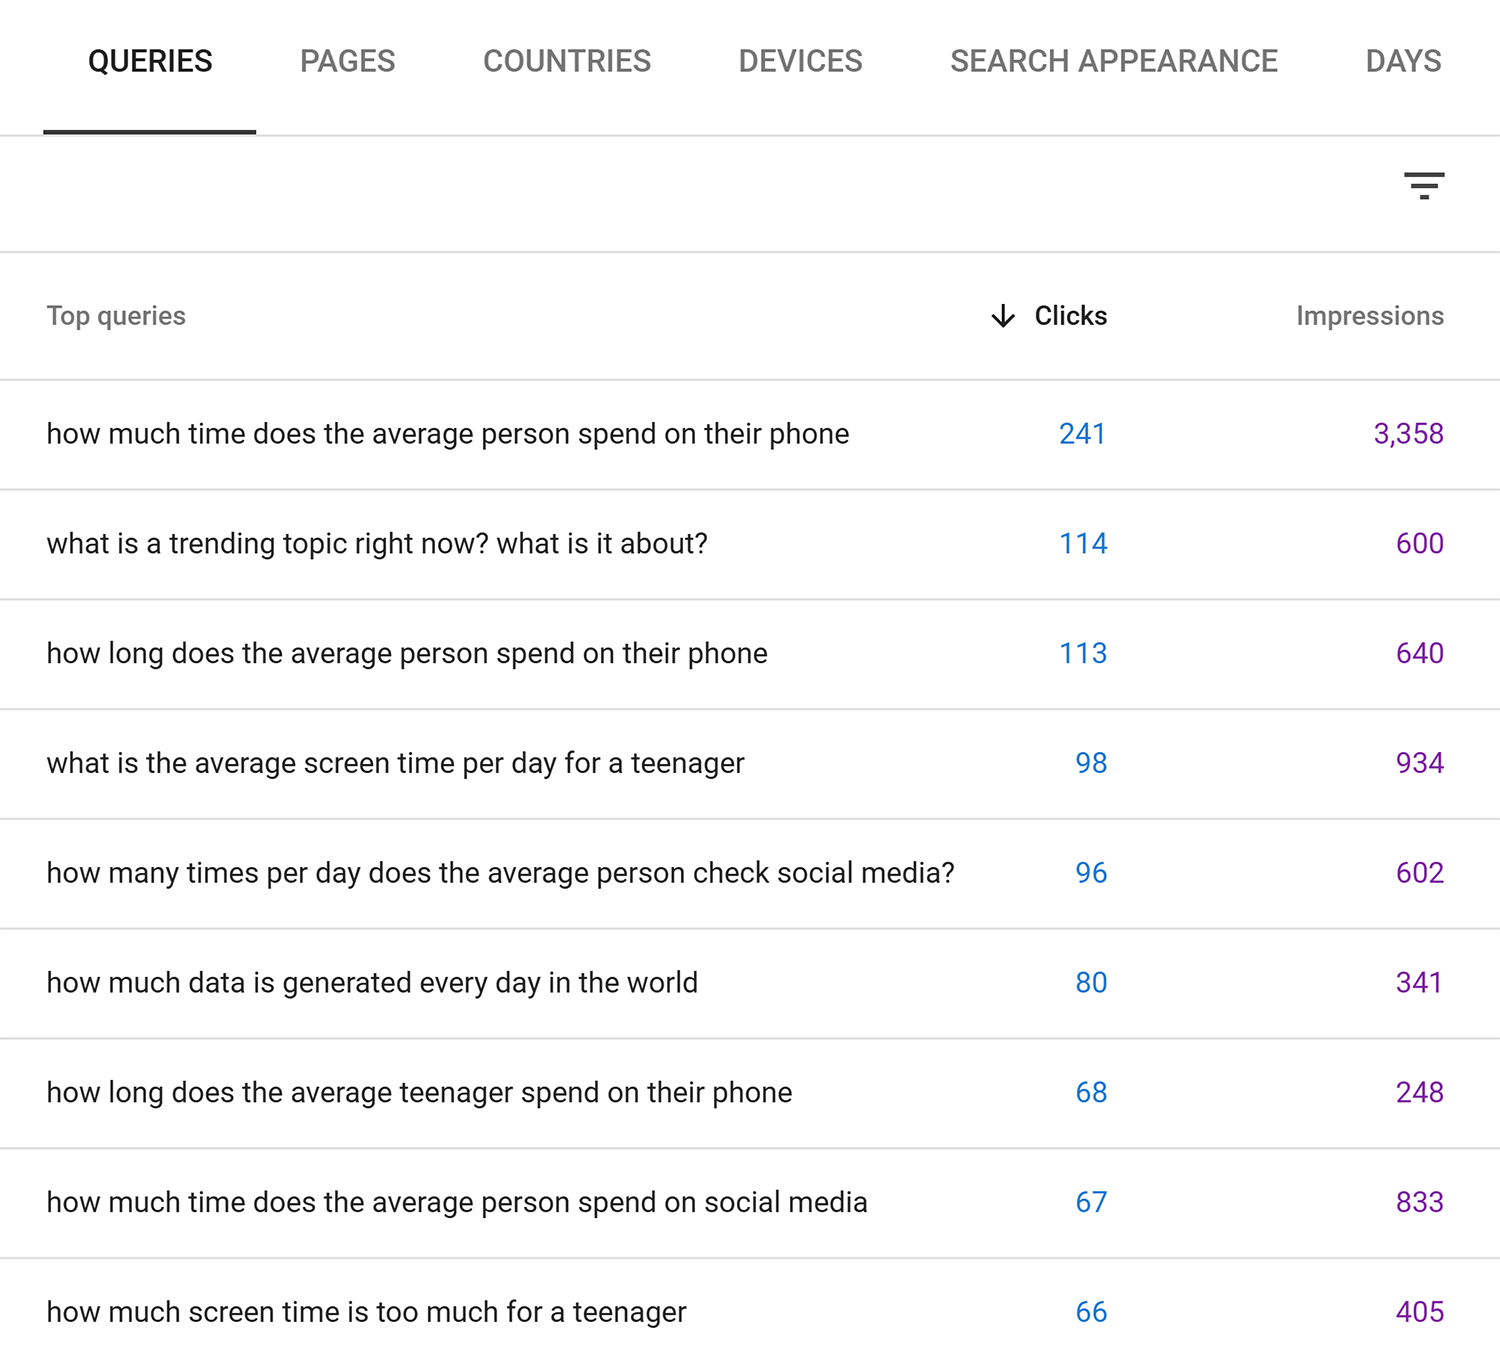Click the 67 clicks value

(x=1091, y=1203)
